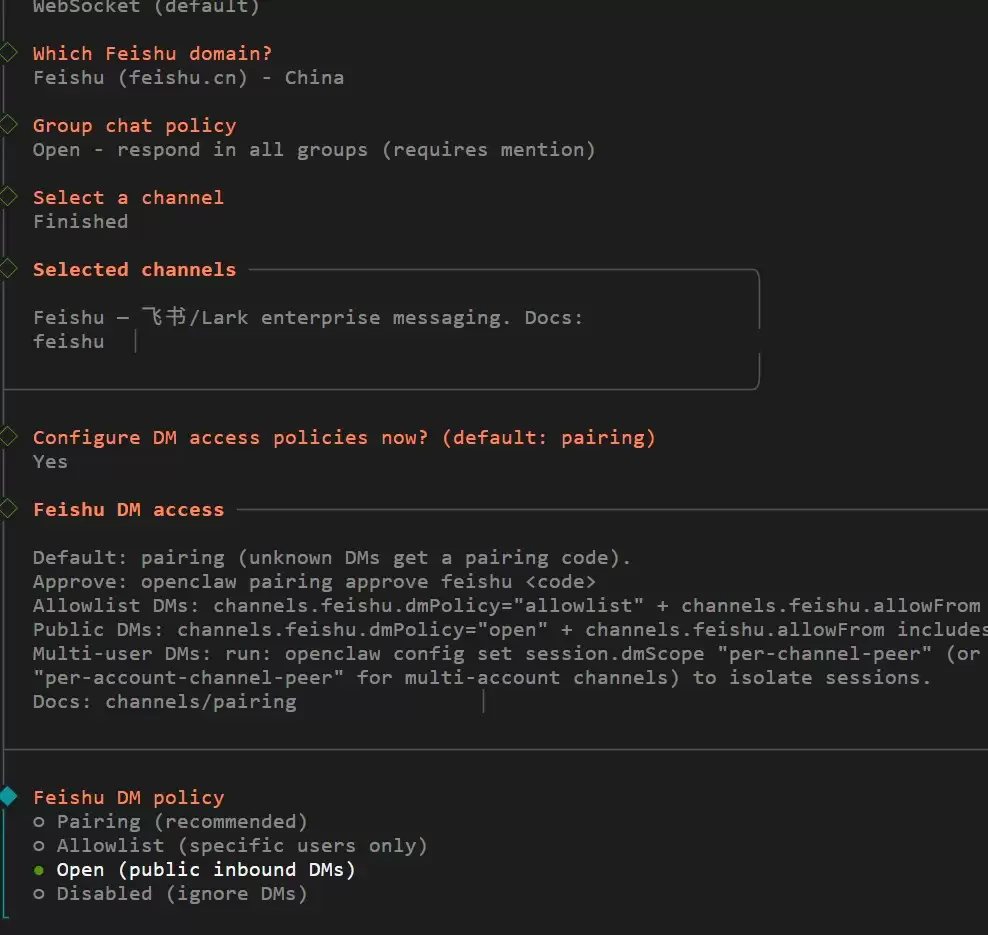
Task: Click the diamond marker beside Which Feishu domain?
Action: (8, 53)
